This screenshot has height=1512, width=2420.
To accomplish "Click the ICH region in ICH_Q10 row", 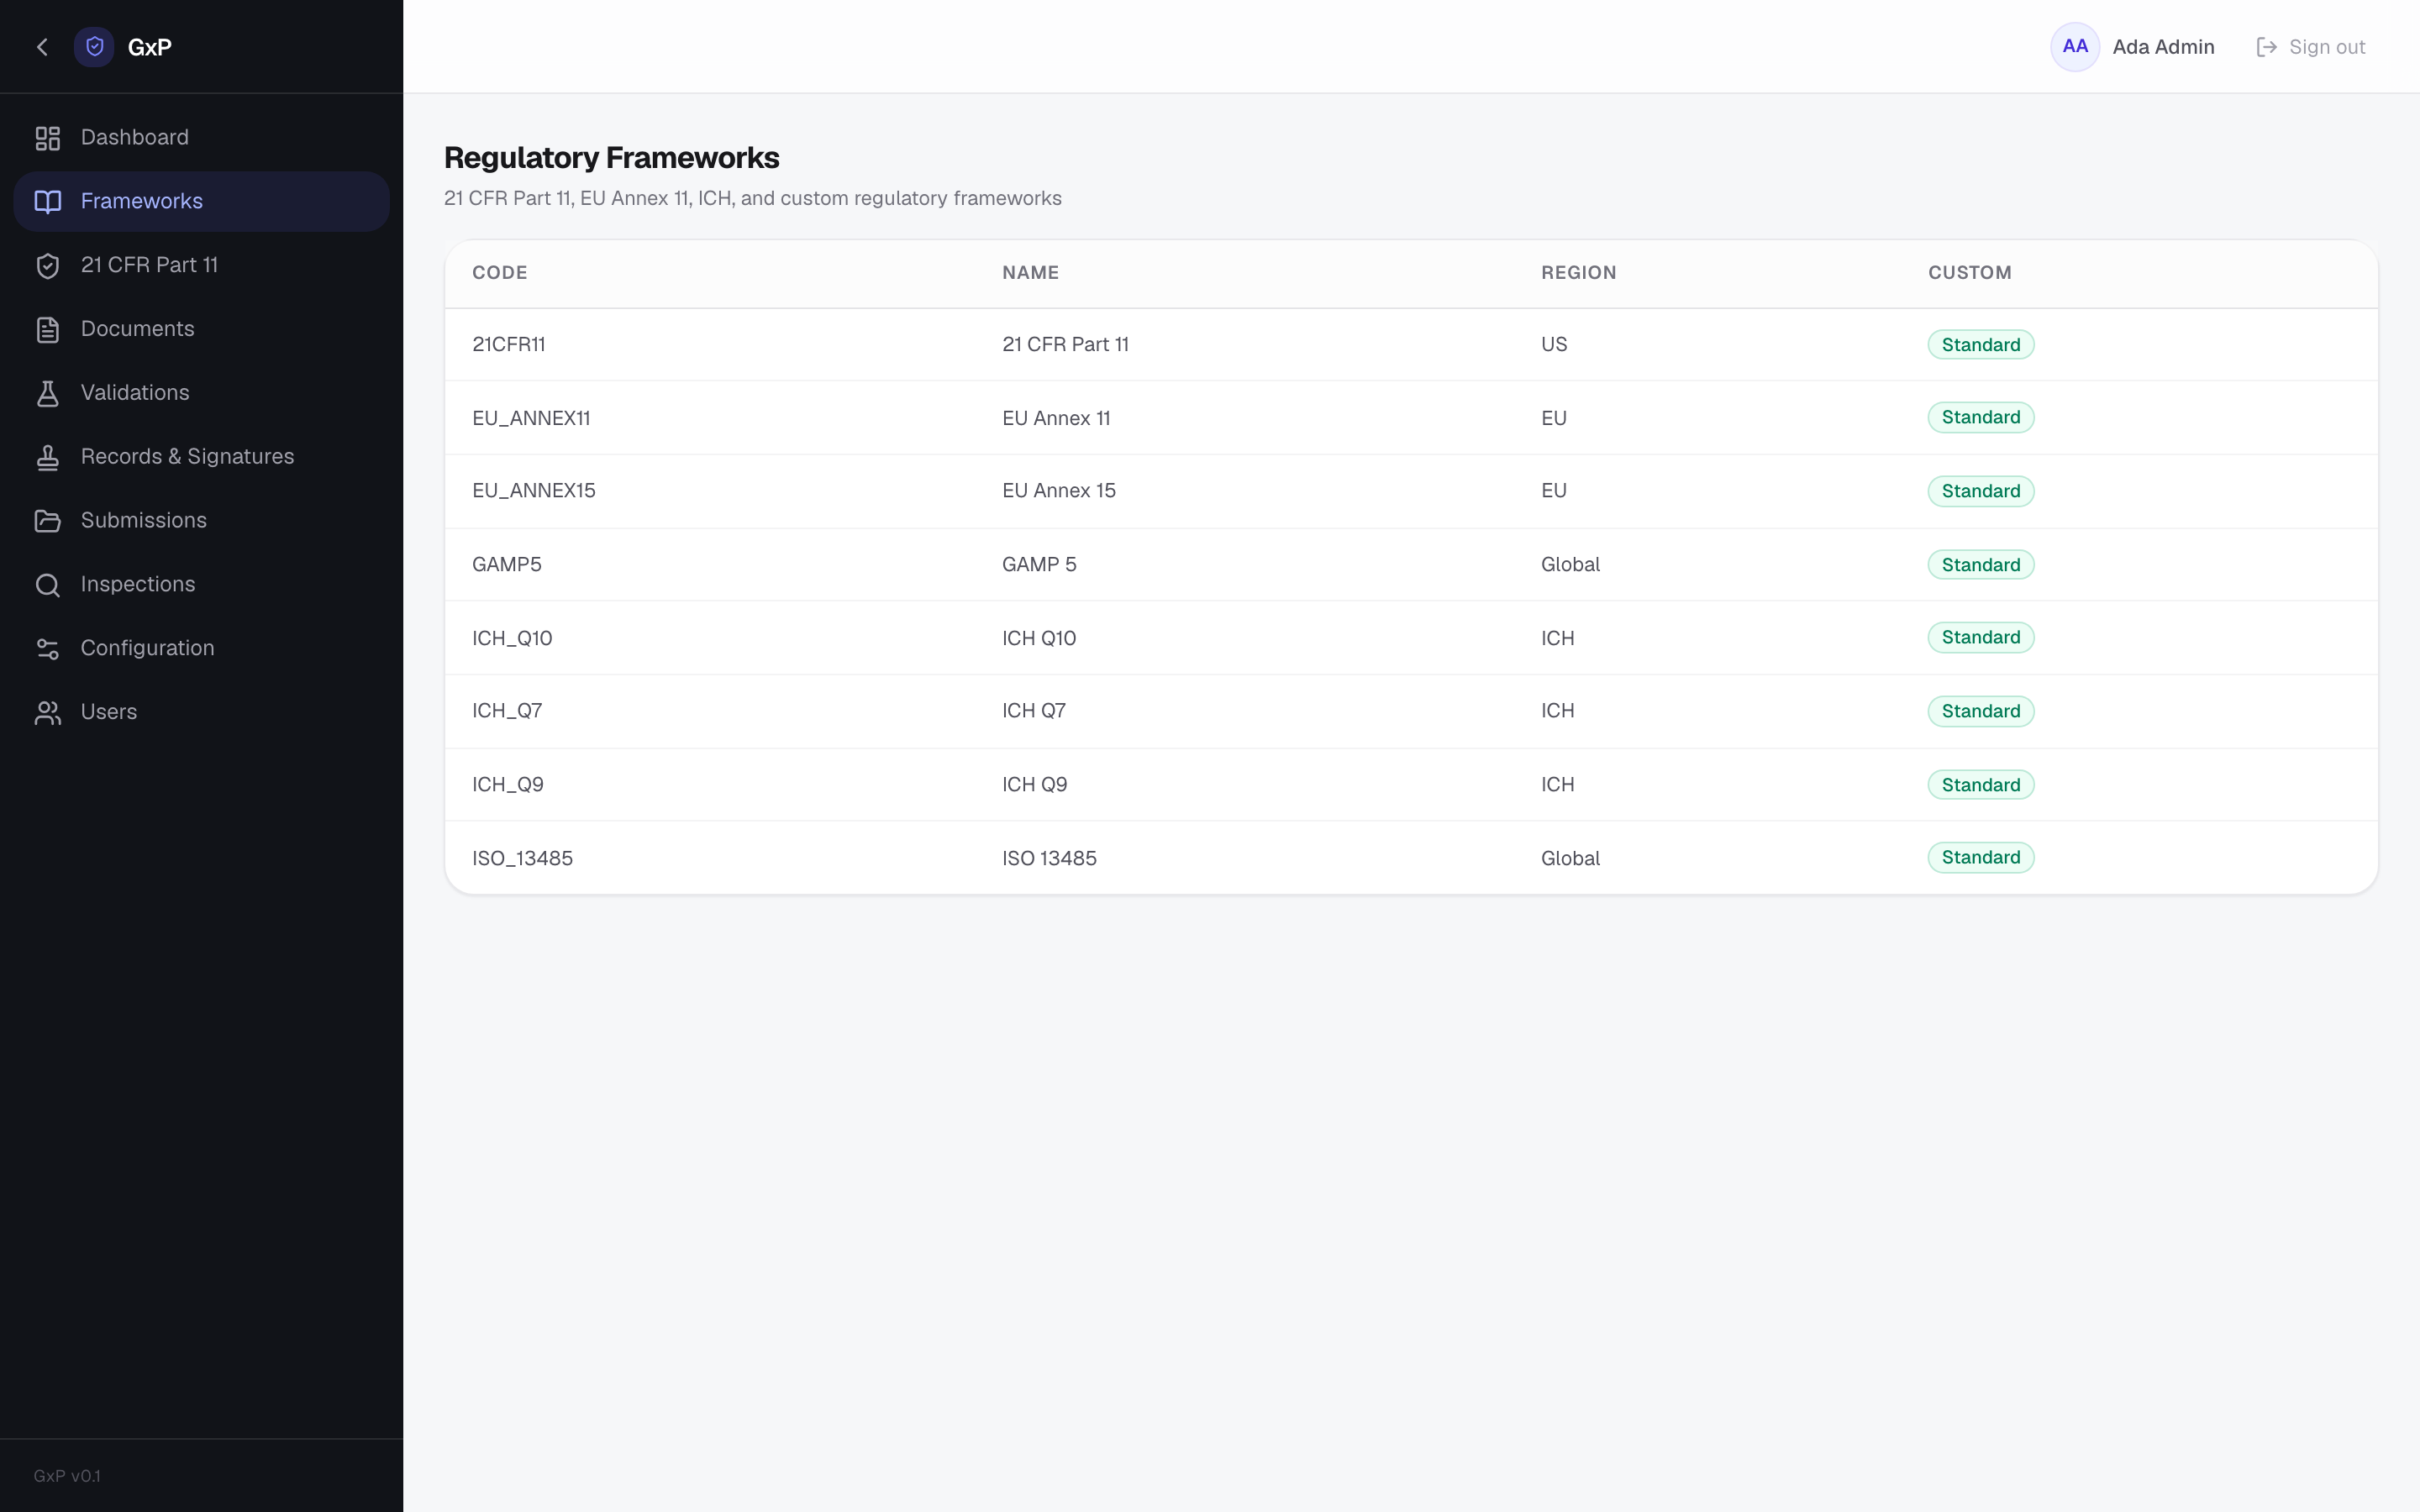I will coord(1557,639).
